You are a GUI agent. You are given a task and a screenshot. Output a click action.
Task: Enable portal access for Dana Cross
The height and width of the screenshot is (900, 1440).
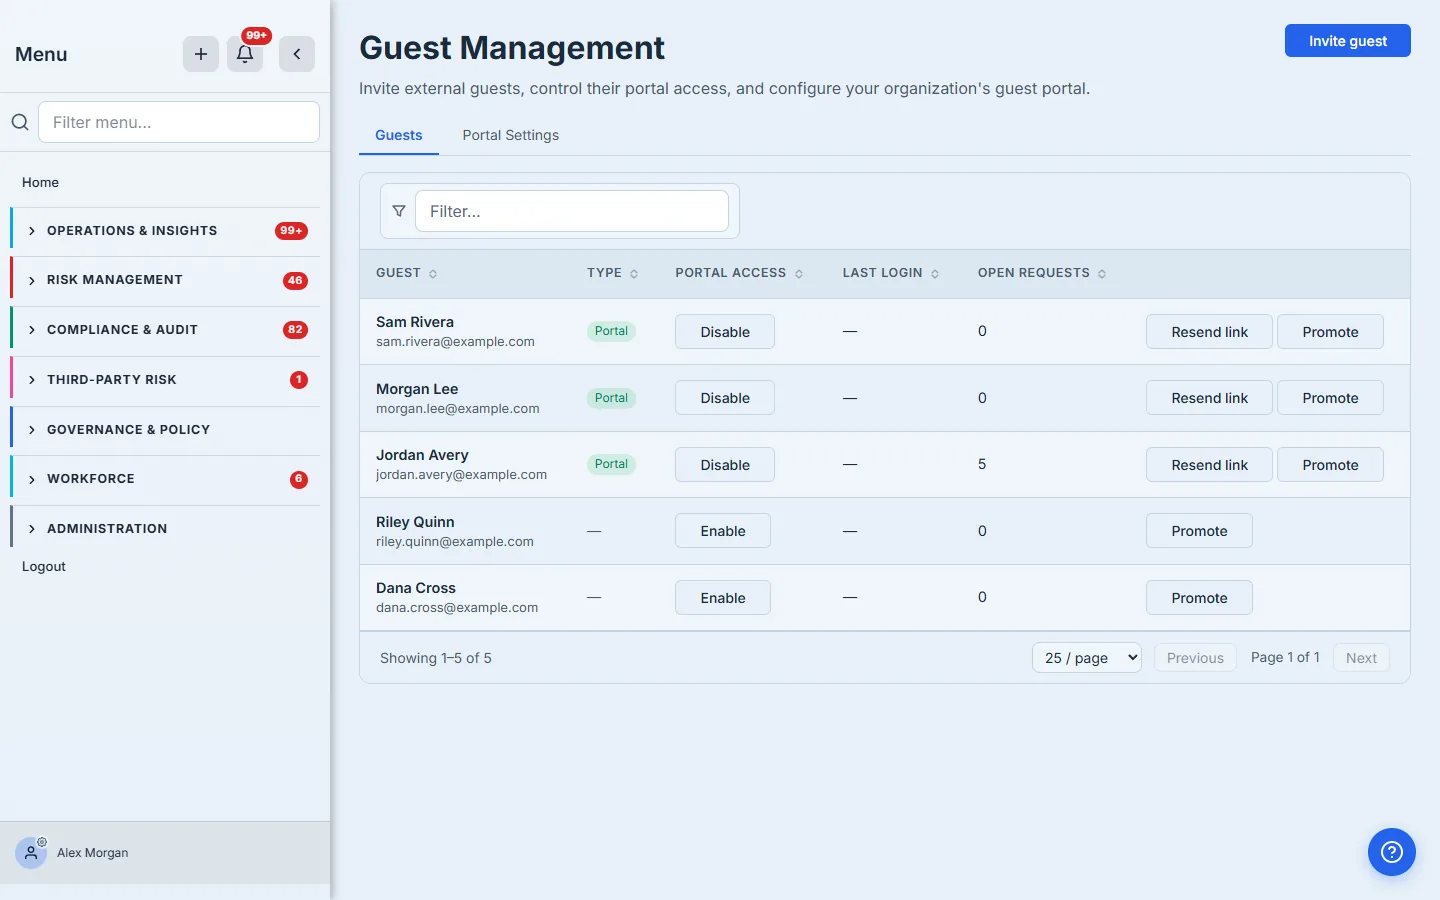tap(723, 598)
